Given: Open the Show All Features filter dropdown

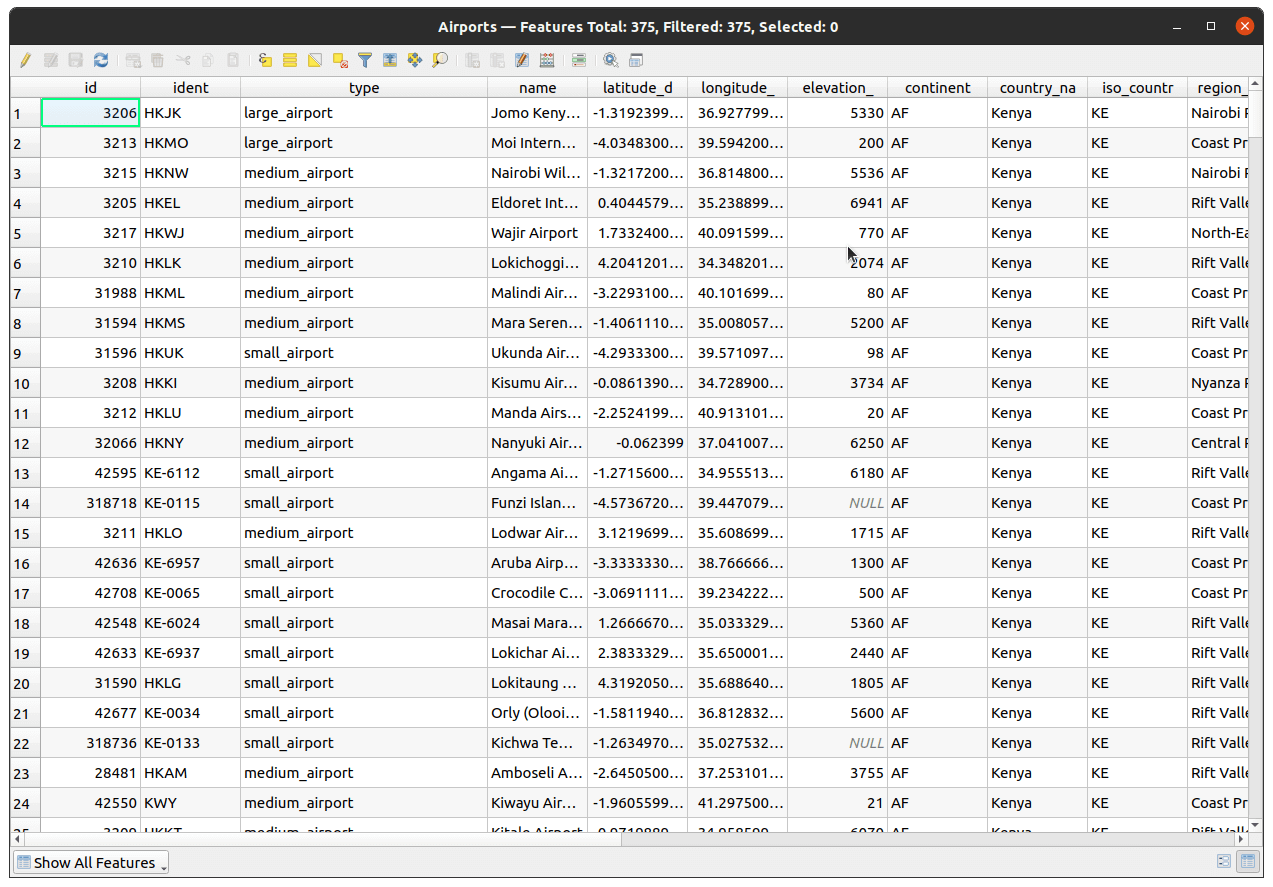Looking at the screenshot, I should (91, 862).
